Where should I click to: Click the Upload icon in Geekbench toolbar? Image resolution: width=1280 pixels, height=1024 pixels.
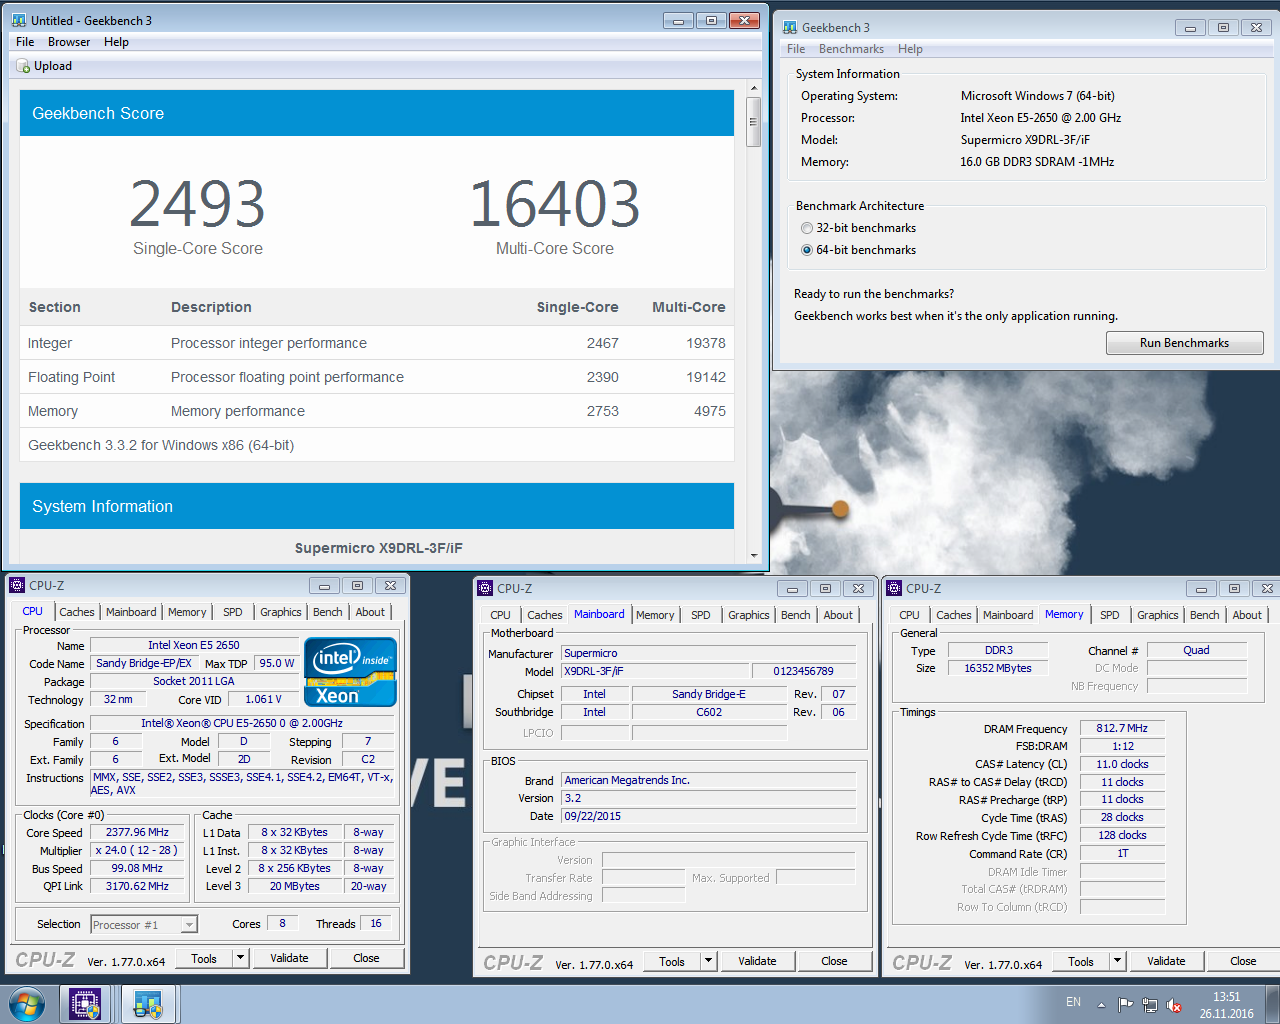(x=23, y=66)
